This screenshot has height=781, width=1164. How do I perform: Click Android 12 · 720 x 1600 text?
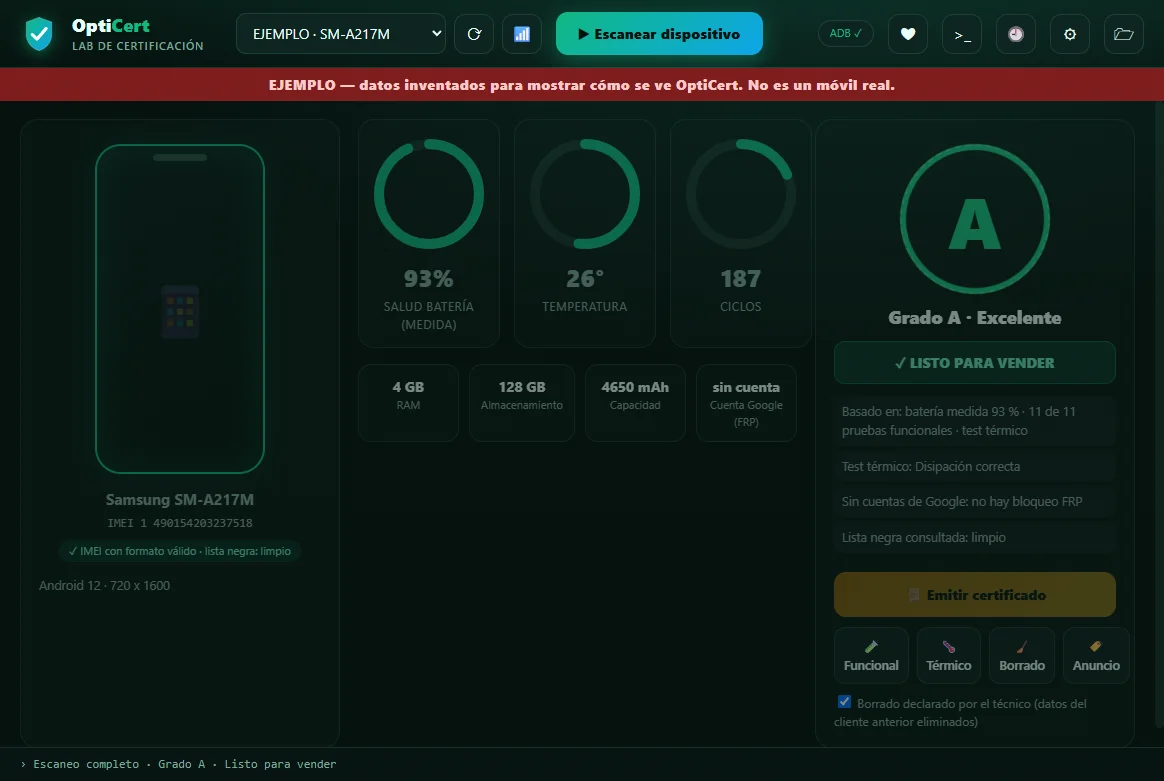point(105,586)
